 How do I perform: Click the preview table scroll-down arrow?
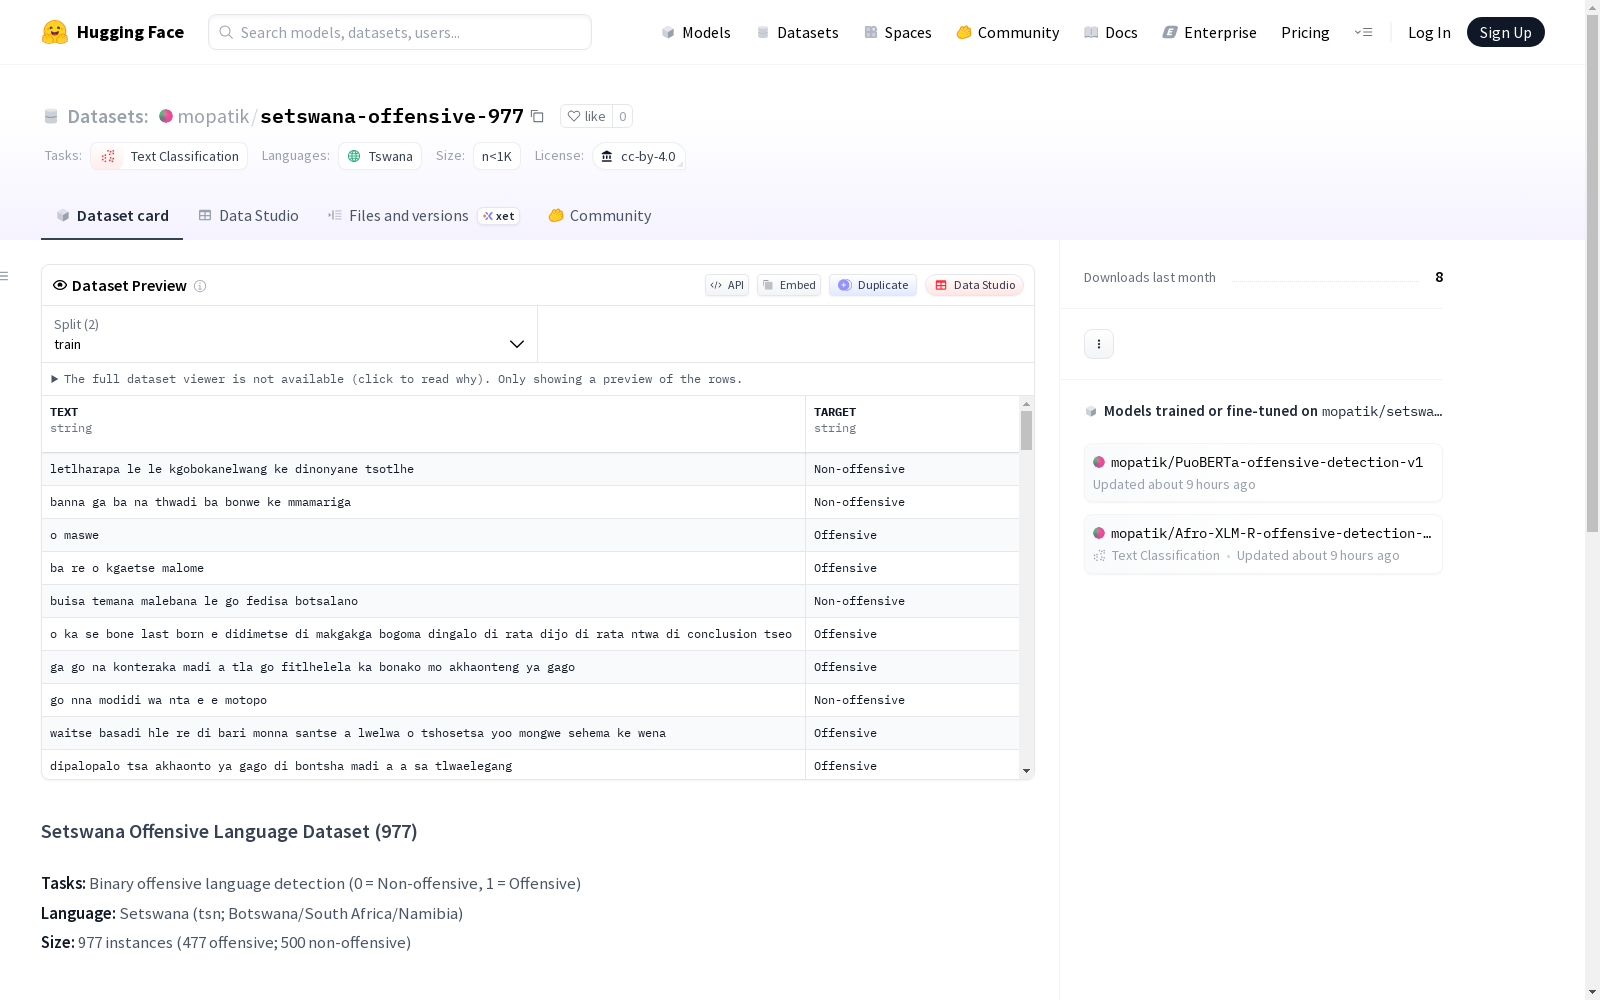tap(1026, 771)
